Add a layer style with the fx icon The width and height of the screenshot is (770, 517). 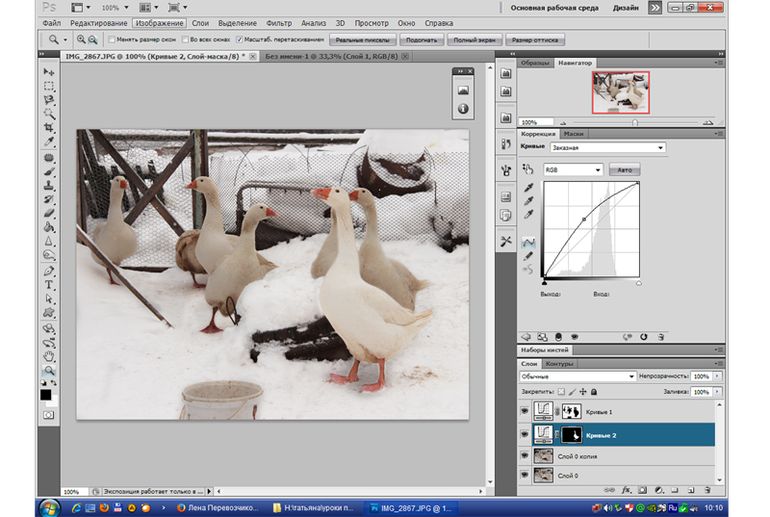(626, 490)
